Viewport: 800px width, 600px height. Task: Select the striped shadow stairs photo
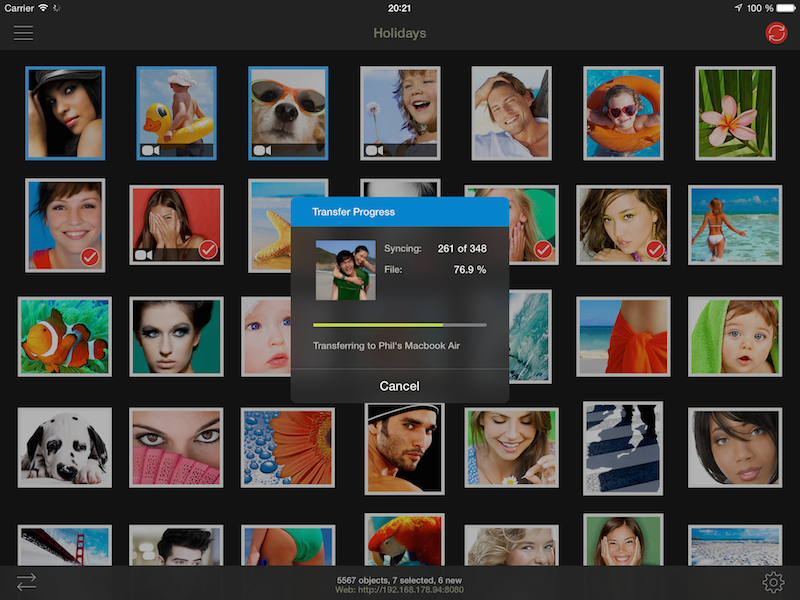coord(623,448)
